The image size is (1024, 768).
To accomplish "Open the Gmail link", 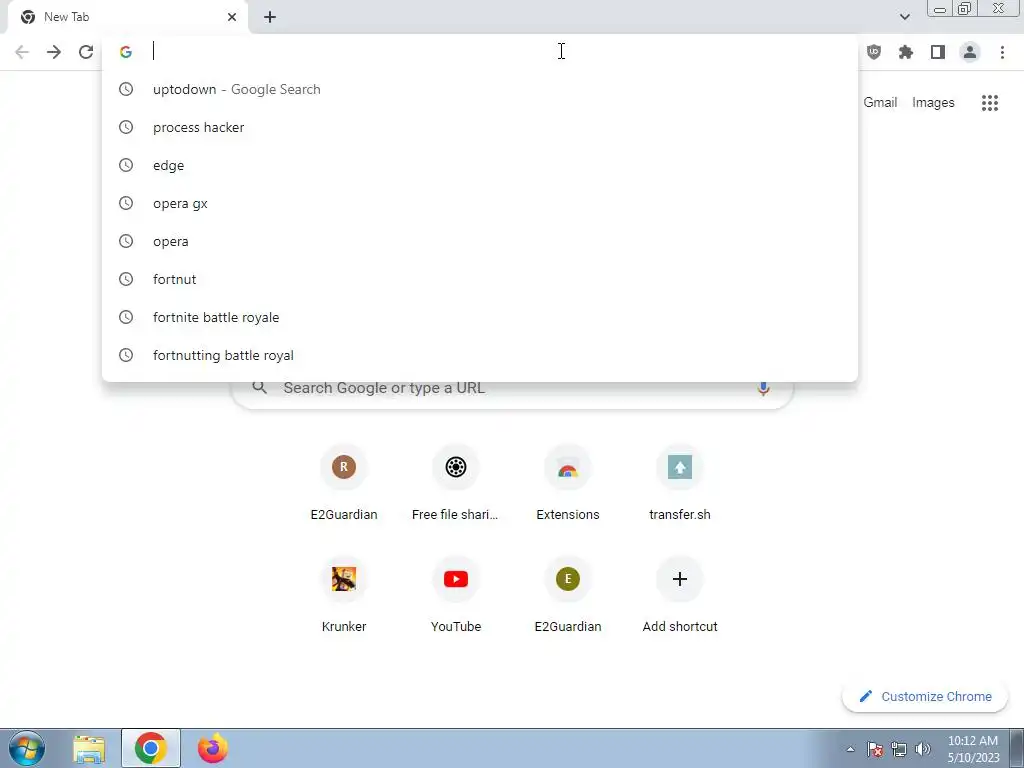I will (x=880, y=103).
